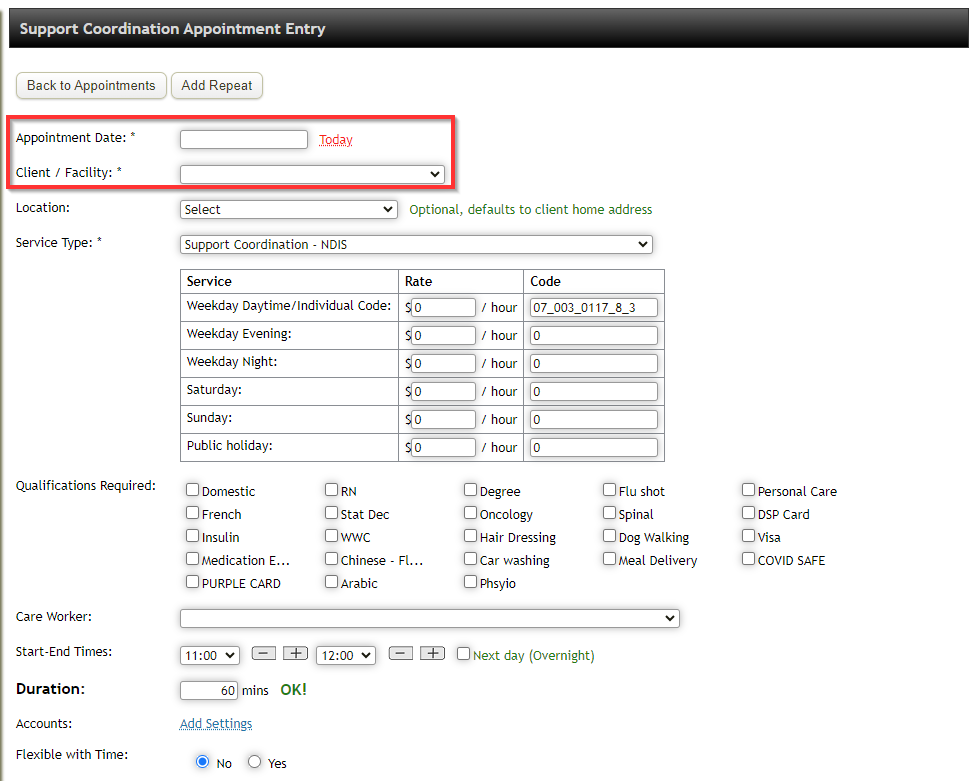Click the Weekday Daytime code field
Screen dimensions: 972x781
coord(593,307)
